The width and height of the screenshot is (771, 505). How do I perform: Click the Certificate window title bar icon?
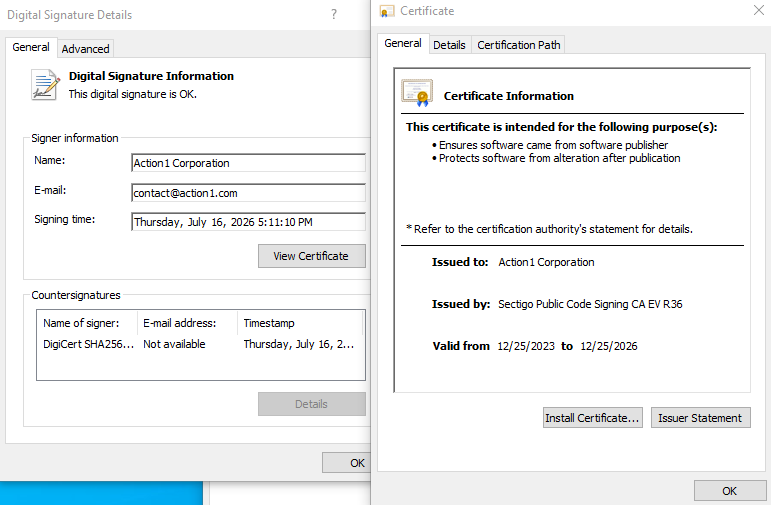[x=387, y=11]
